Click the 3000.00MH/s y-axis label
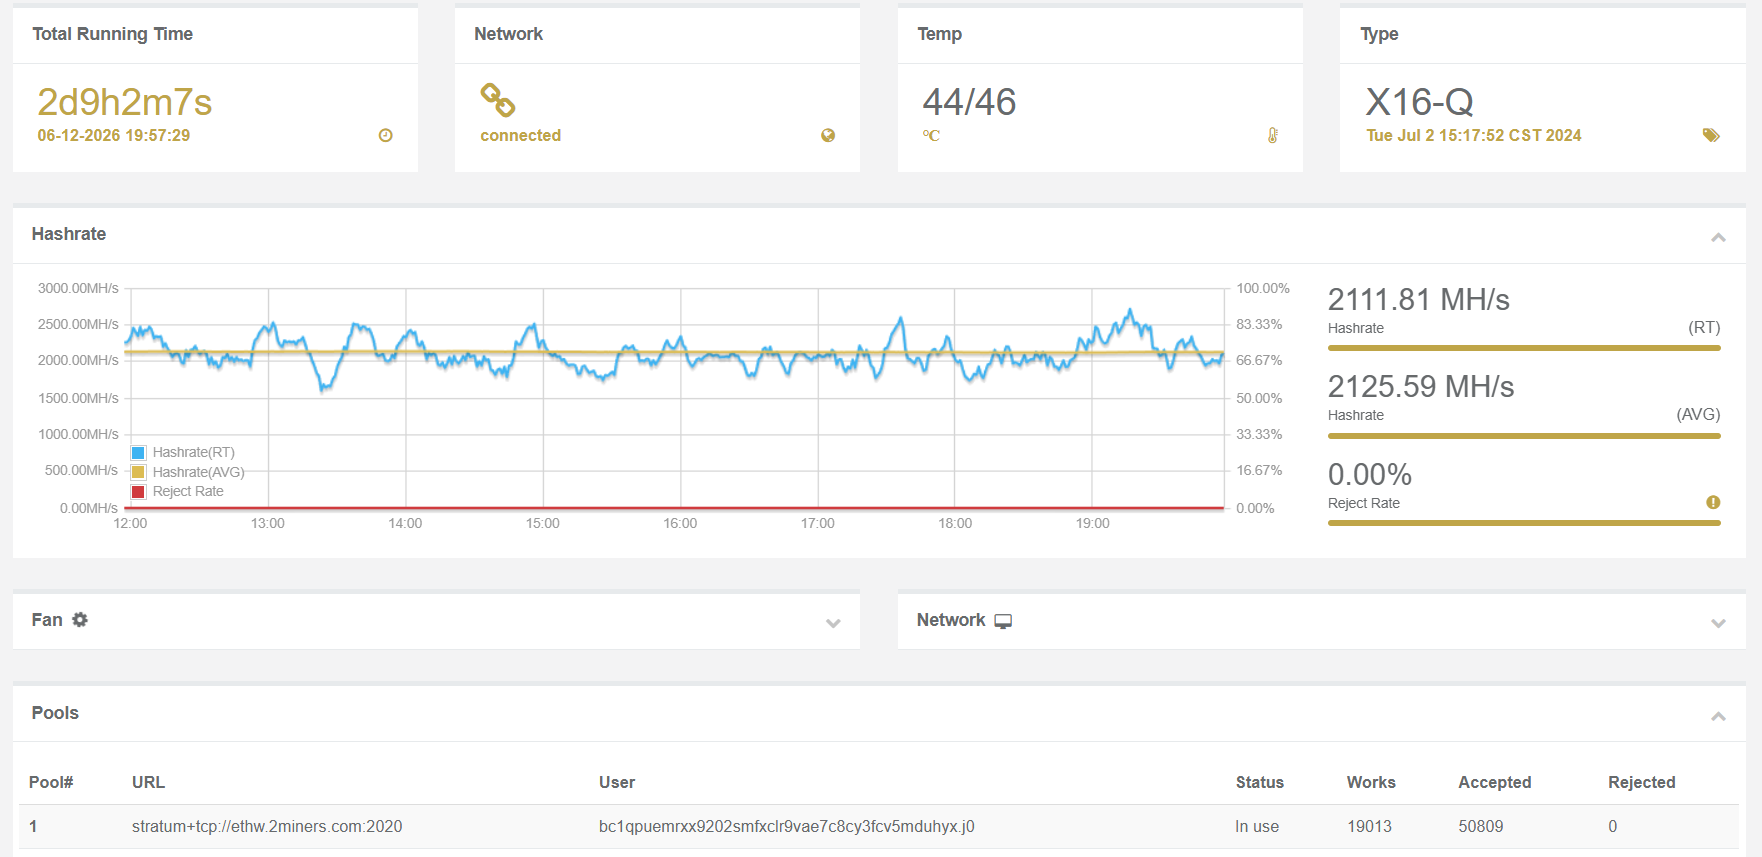This screenshot has height=857, width=1762. pyautogui.click(x=78, y=288)
